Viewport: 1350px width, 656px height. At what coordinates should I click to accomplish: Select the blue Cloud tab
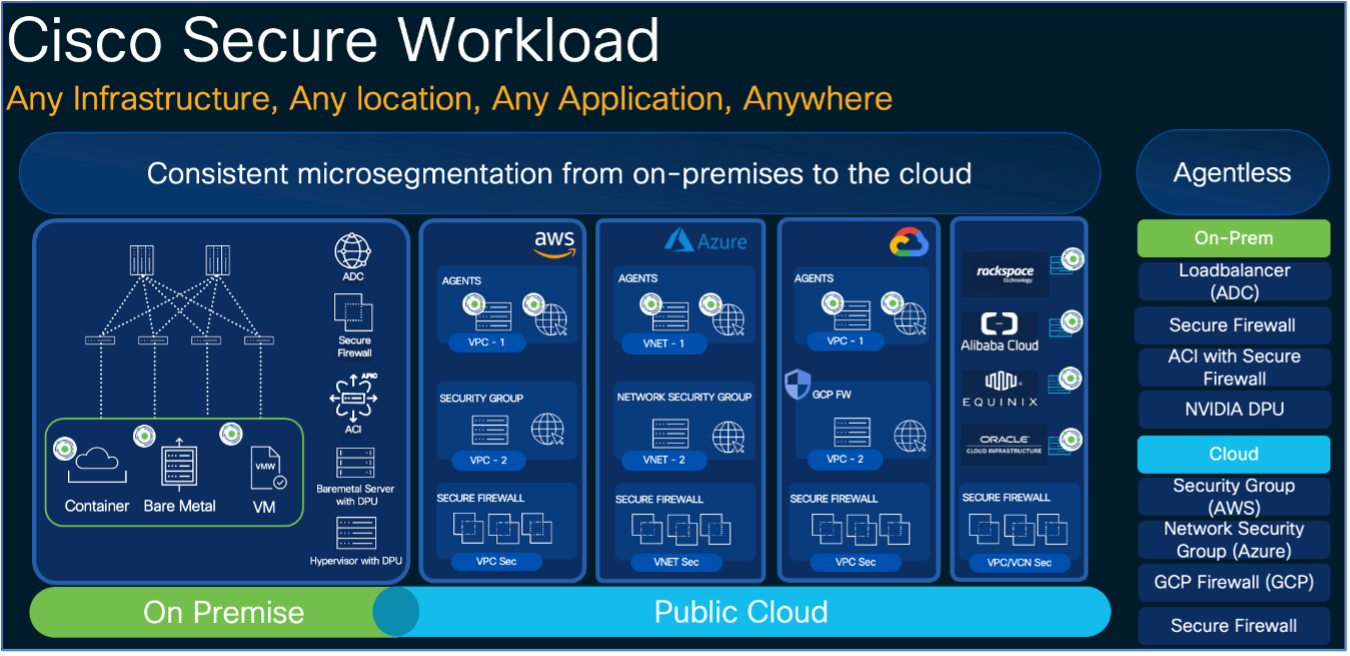click(1233, 454)
